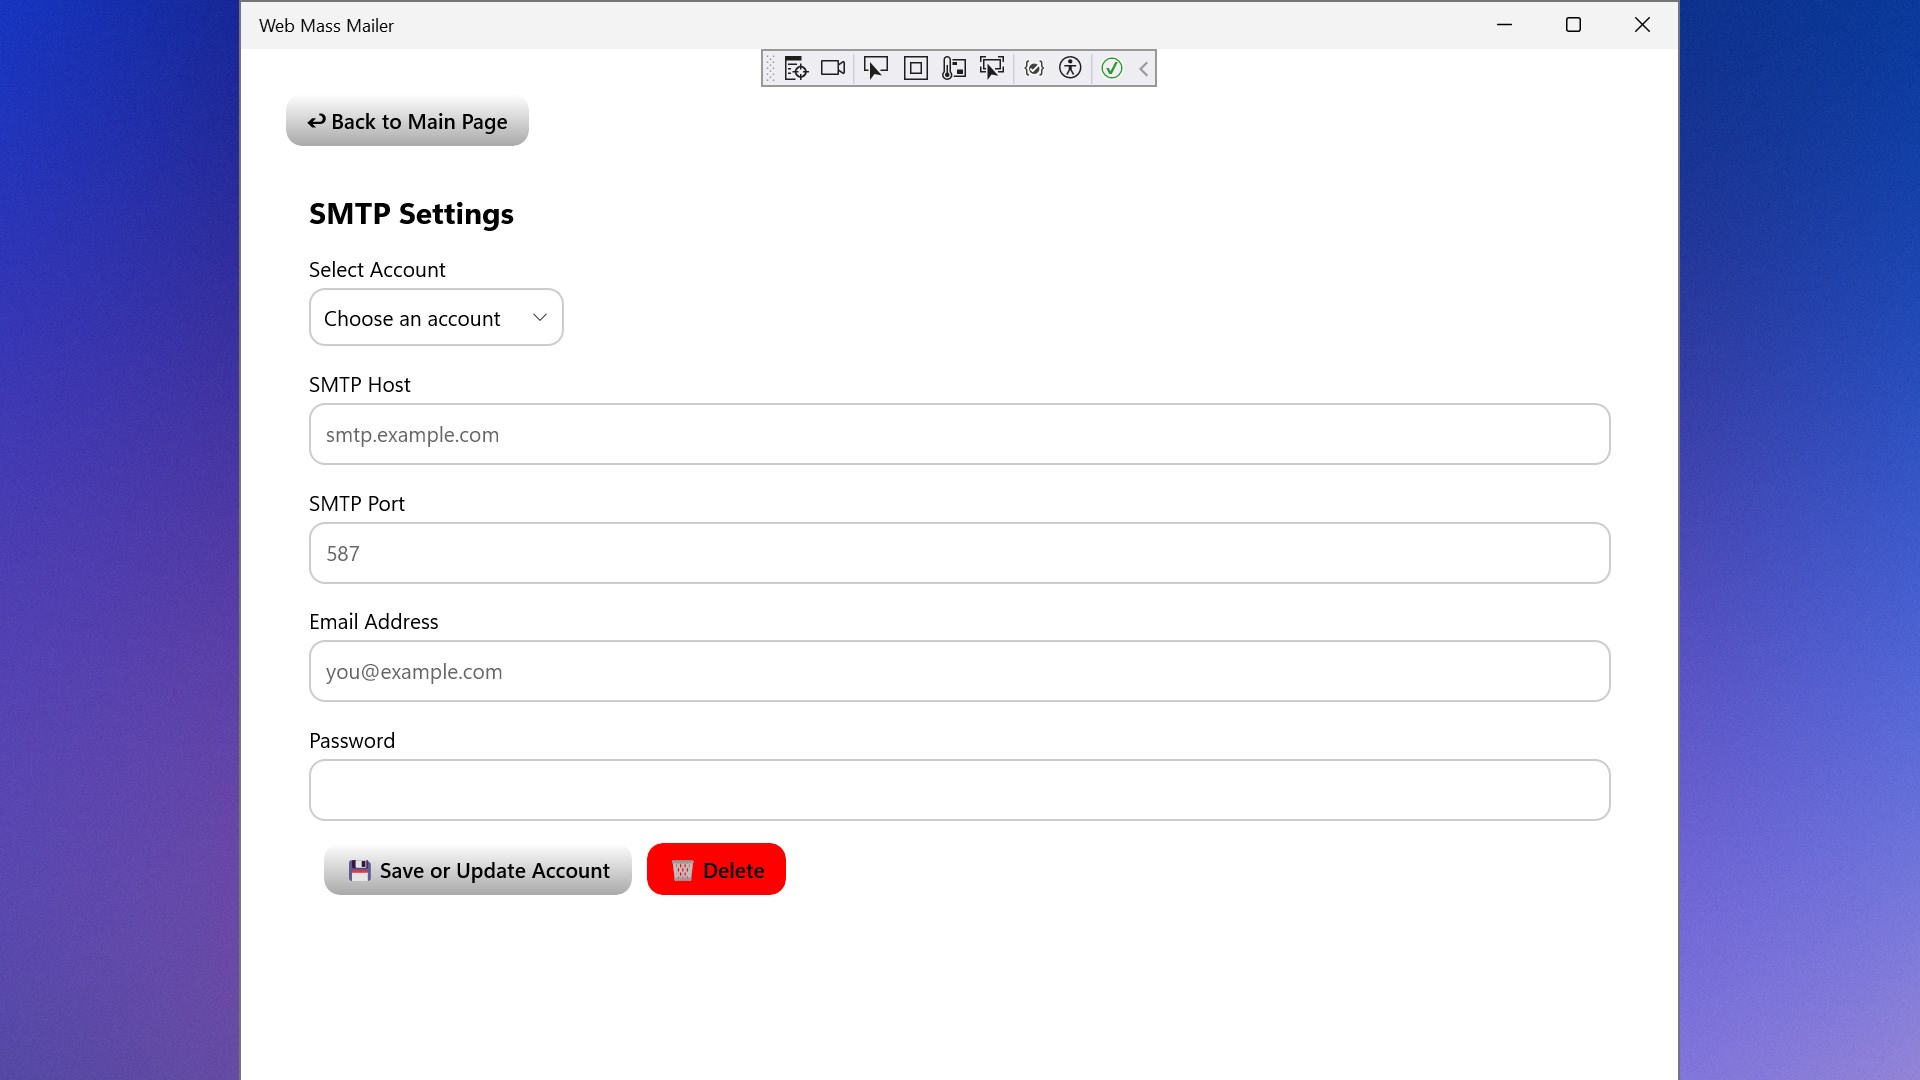Open the Choose an account dropdown
Screen dimensions: 1920x1080
tap(436, 318)
